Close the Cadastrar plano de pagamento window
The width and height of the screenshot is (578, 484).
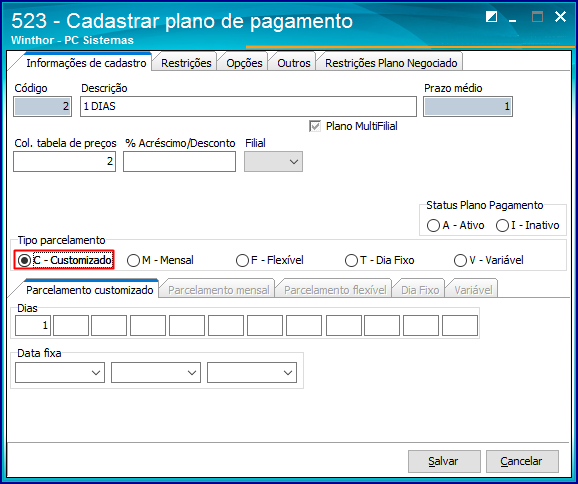[560, 17]
